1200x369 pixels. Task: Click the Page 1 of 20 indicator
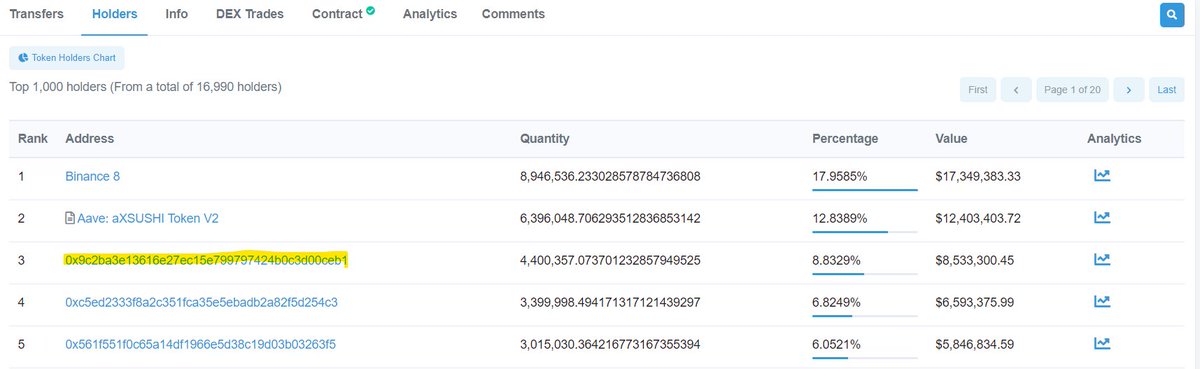[1072, 90]
